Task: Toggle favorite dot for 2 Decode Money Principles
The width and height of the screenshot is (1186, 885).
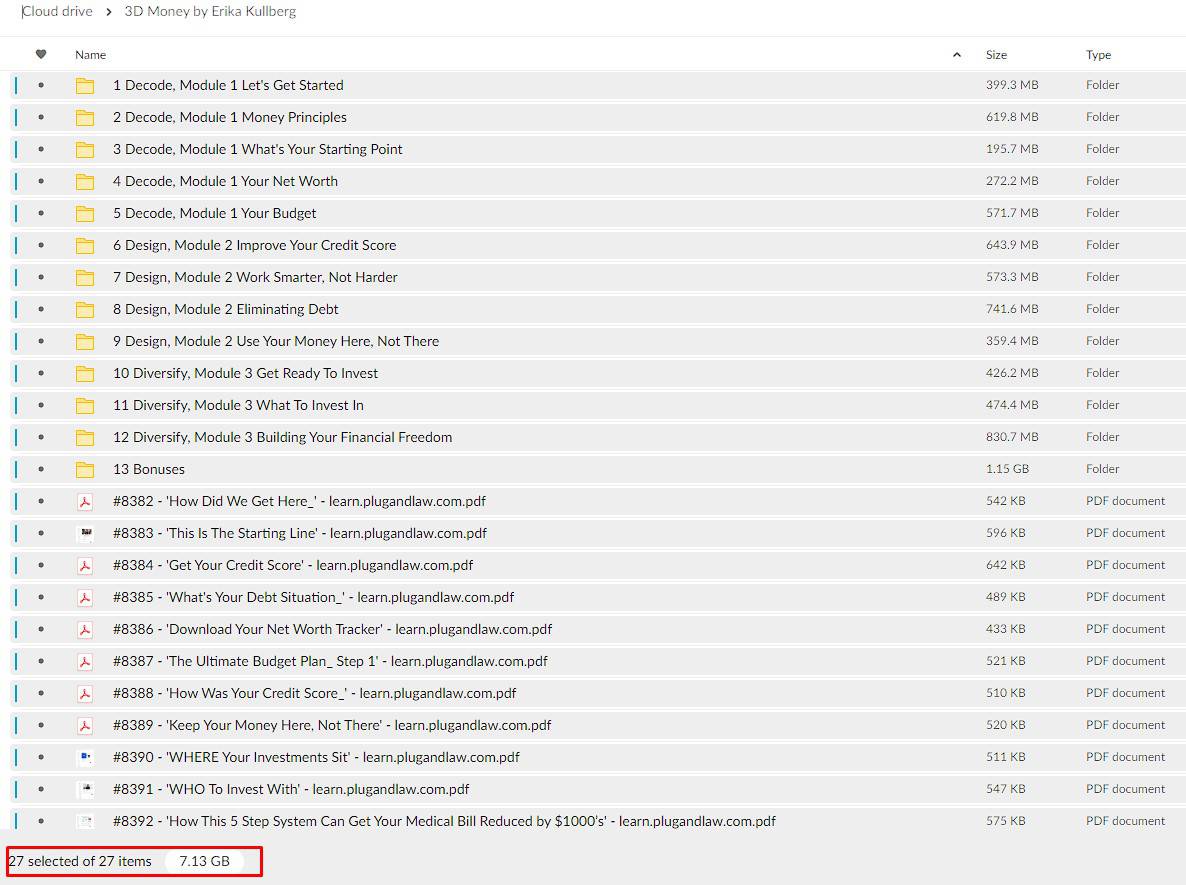Action: point(41,117)
